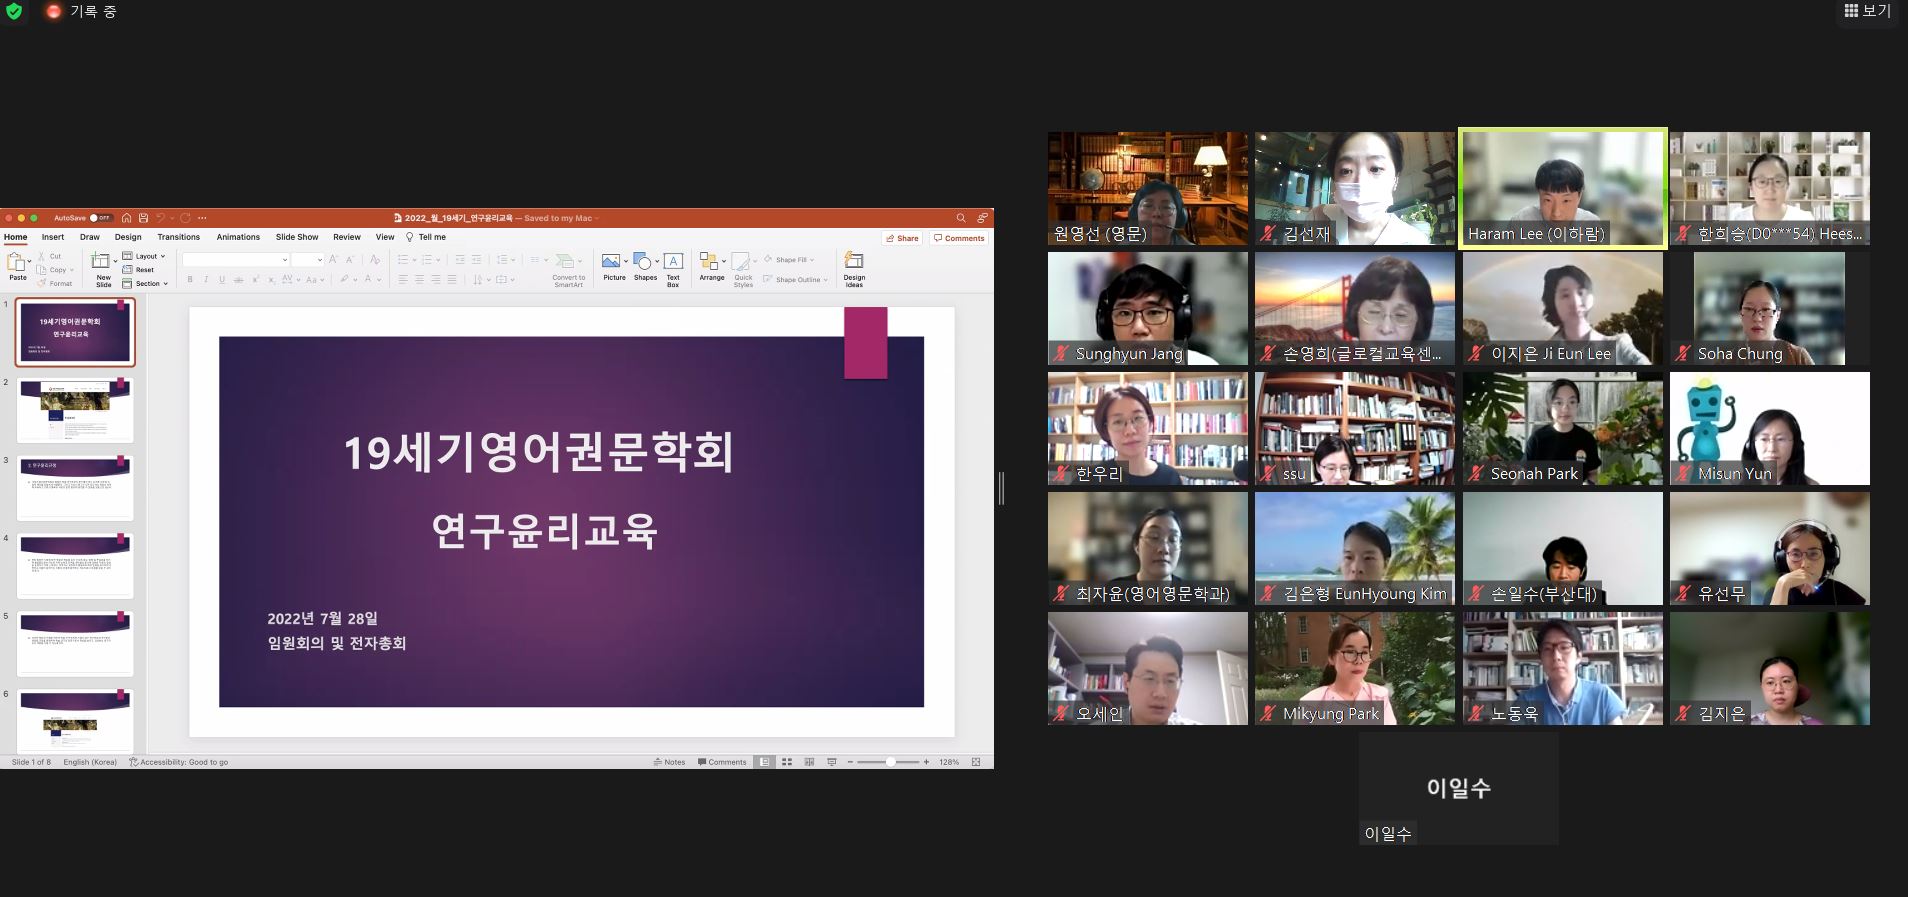Viewport: 1908px width, 897px height.
Task: Insert a Text Box
Action: pyautogui.click(x=673, y=266)
